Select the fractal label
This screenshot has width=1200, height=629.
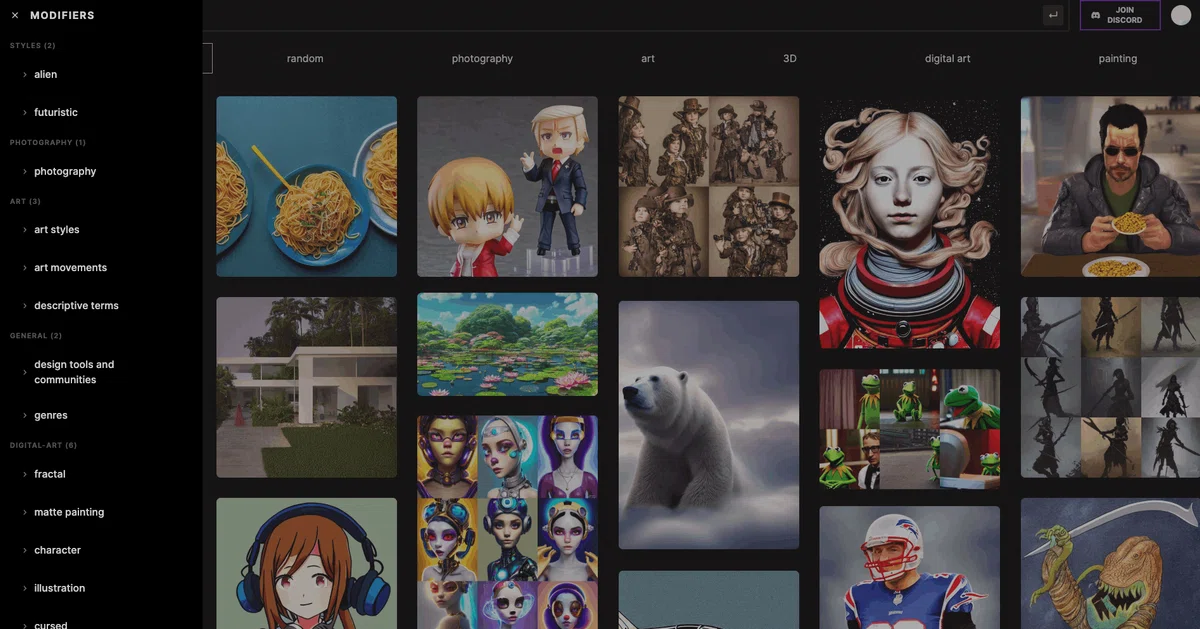click(x=50, y=475)
